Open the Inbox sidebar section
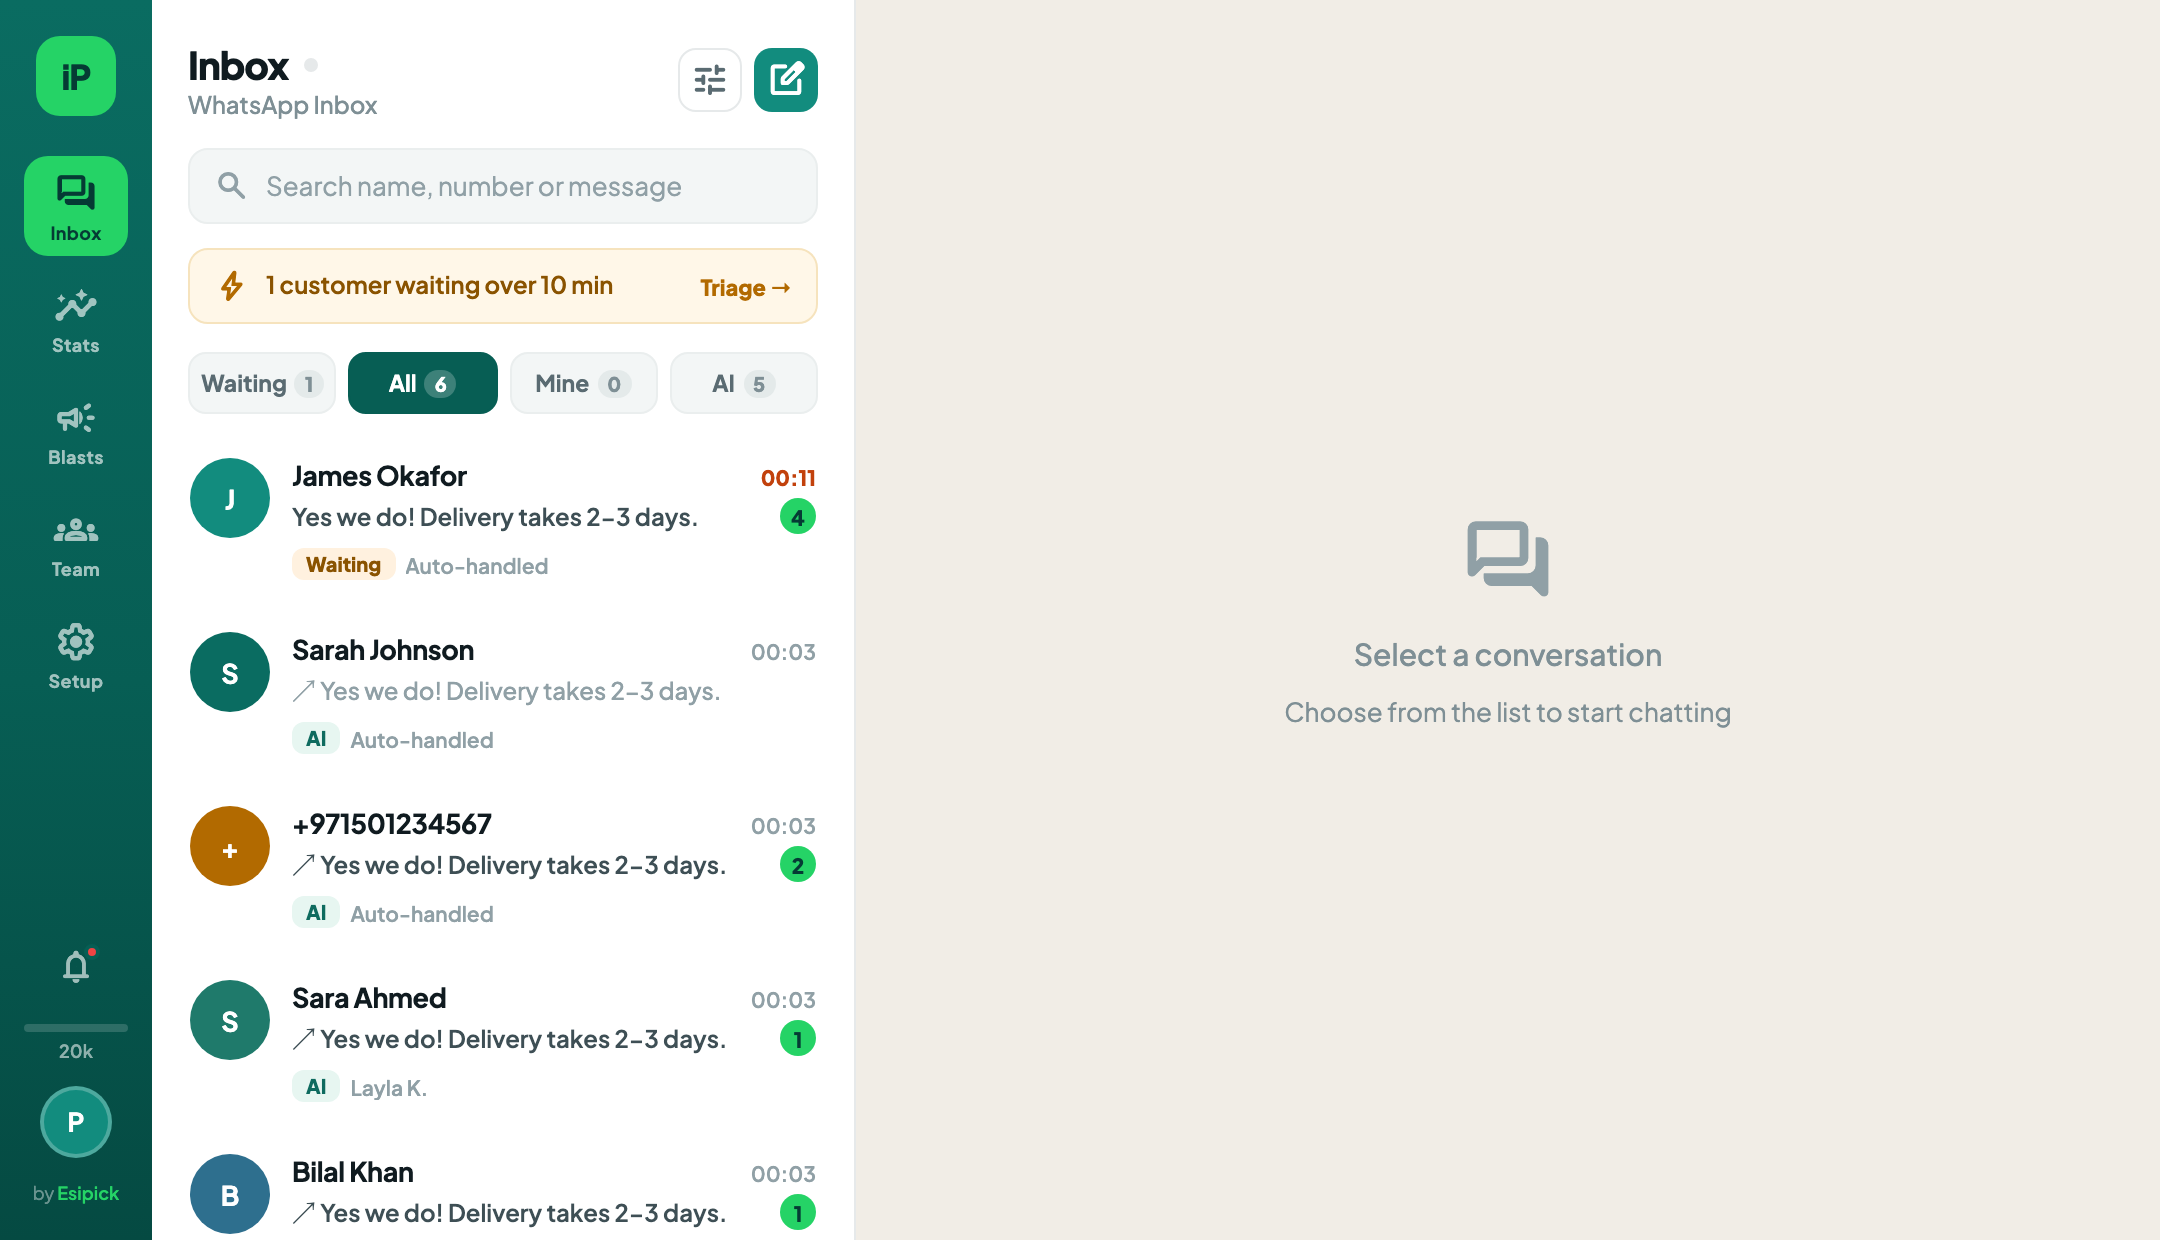The height and width of the screenshot is (1240, 2160). coord(76,206)
